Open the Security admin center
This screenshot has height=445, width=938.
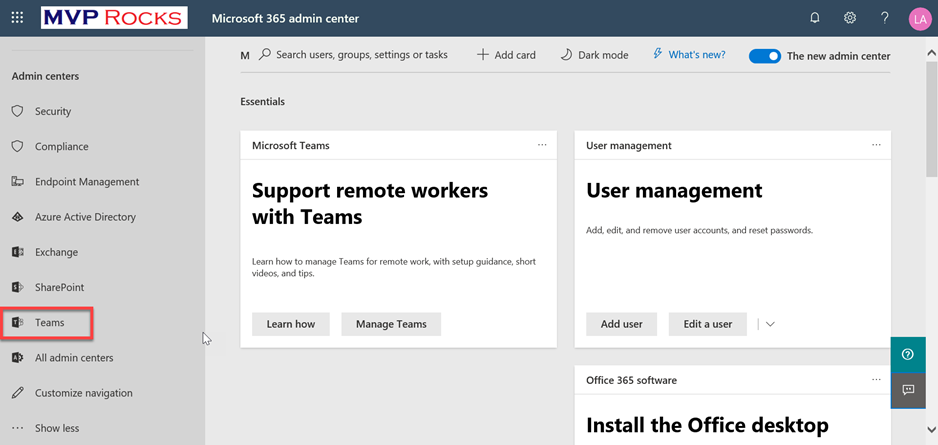53,111
